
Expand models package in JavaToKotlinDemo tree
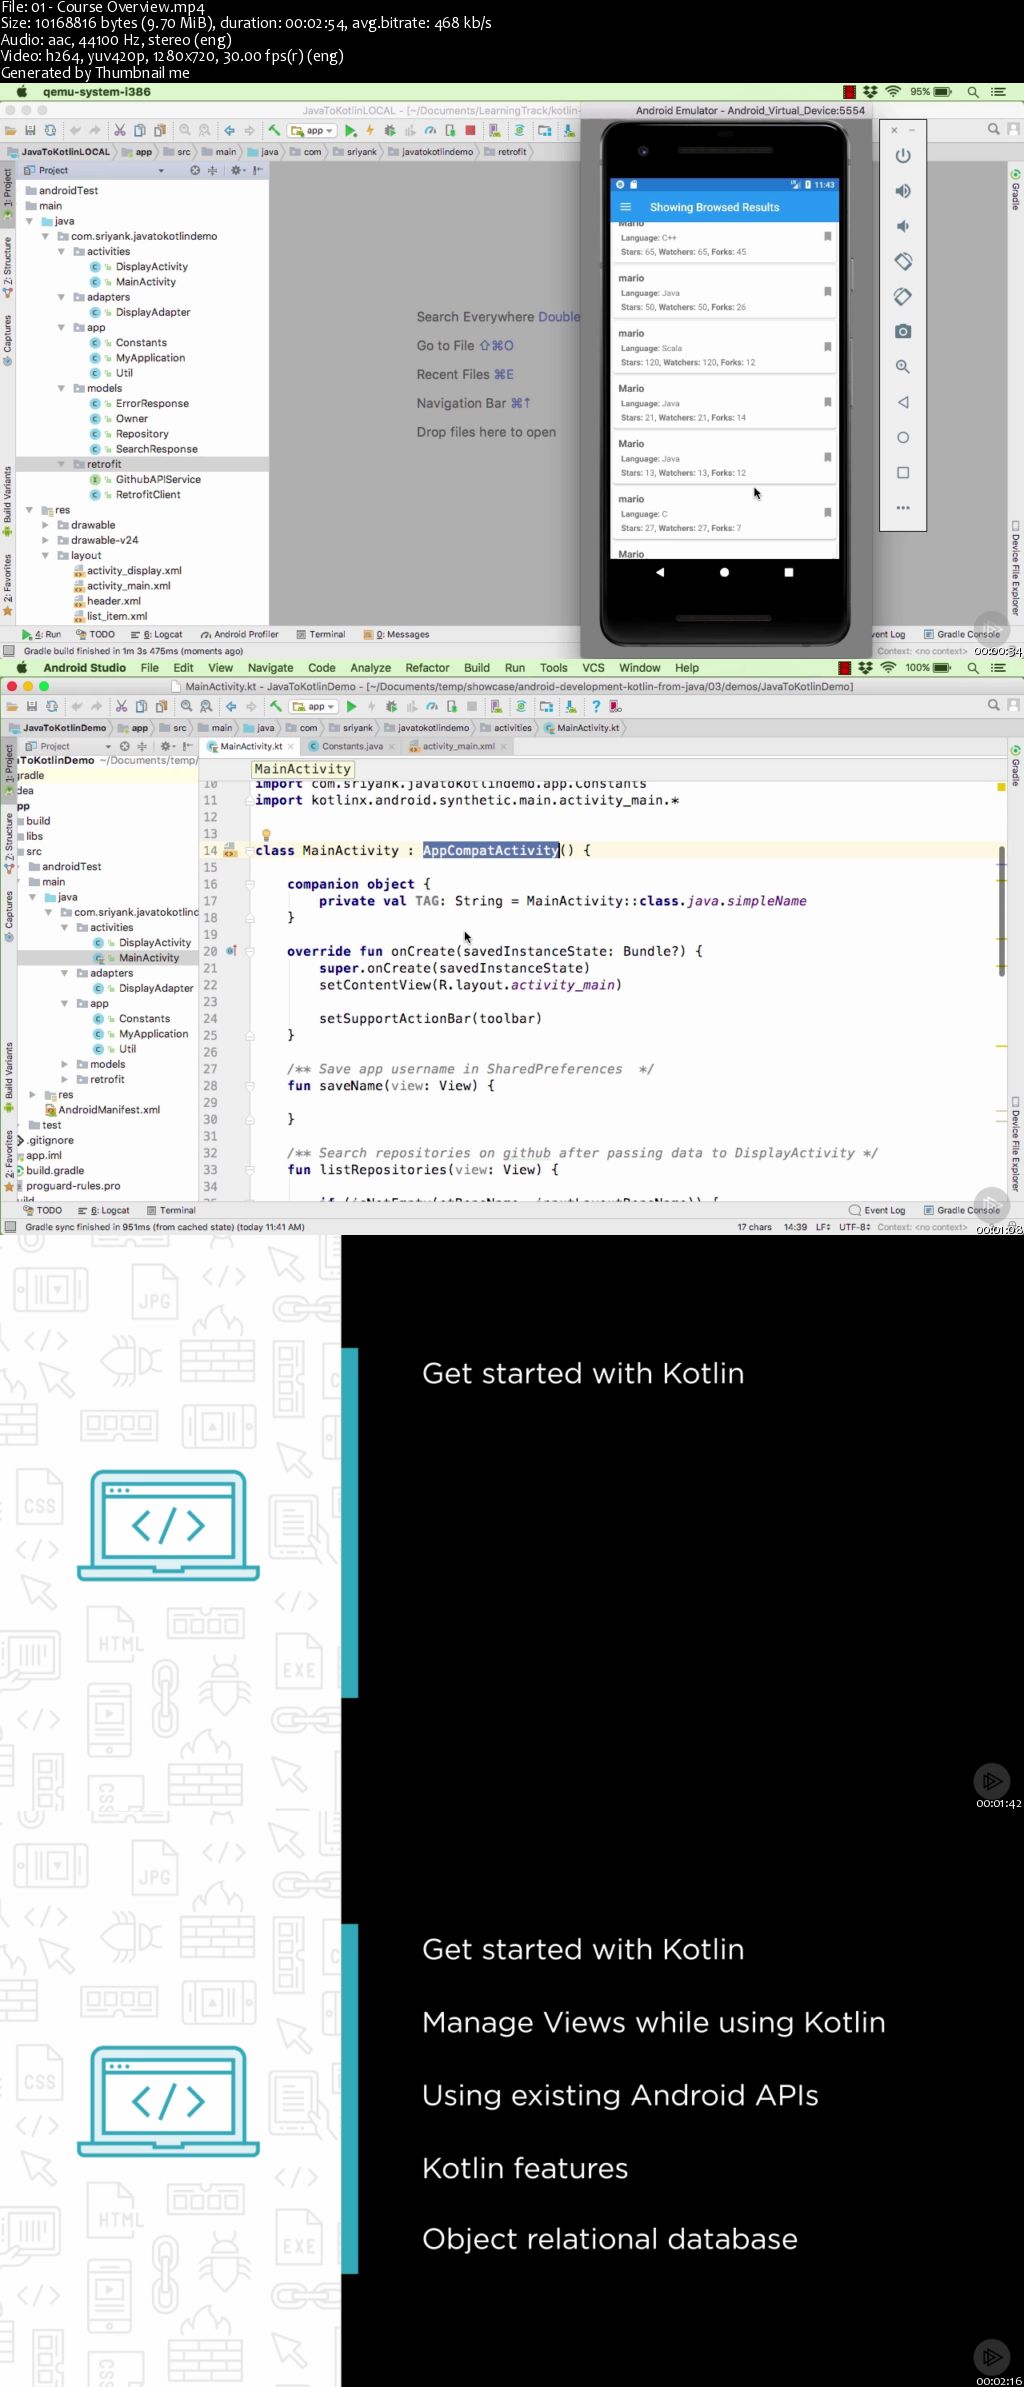point(65,1064)
